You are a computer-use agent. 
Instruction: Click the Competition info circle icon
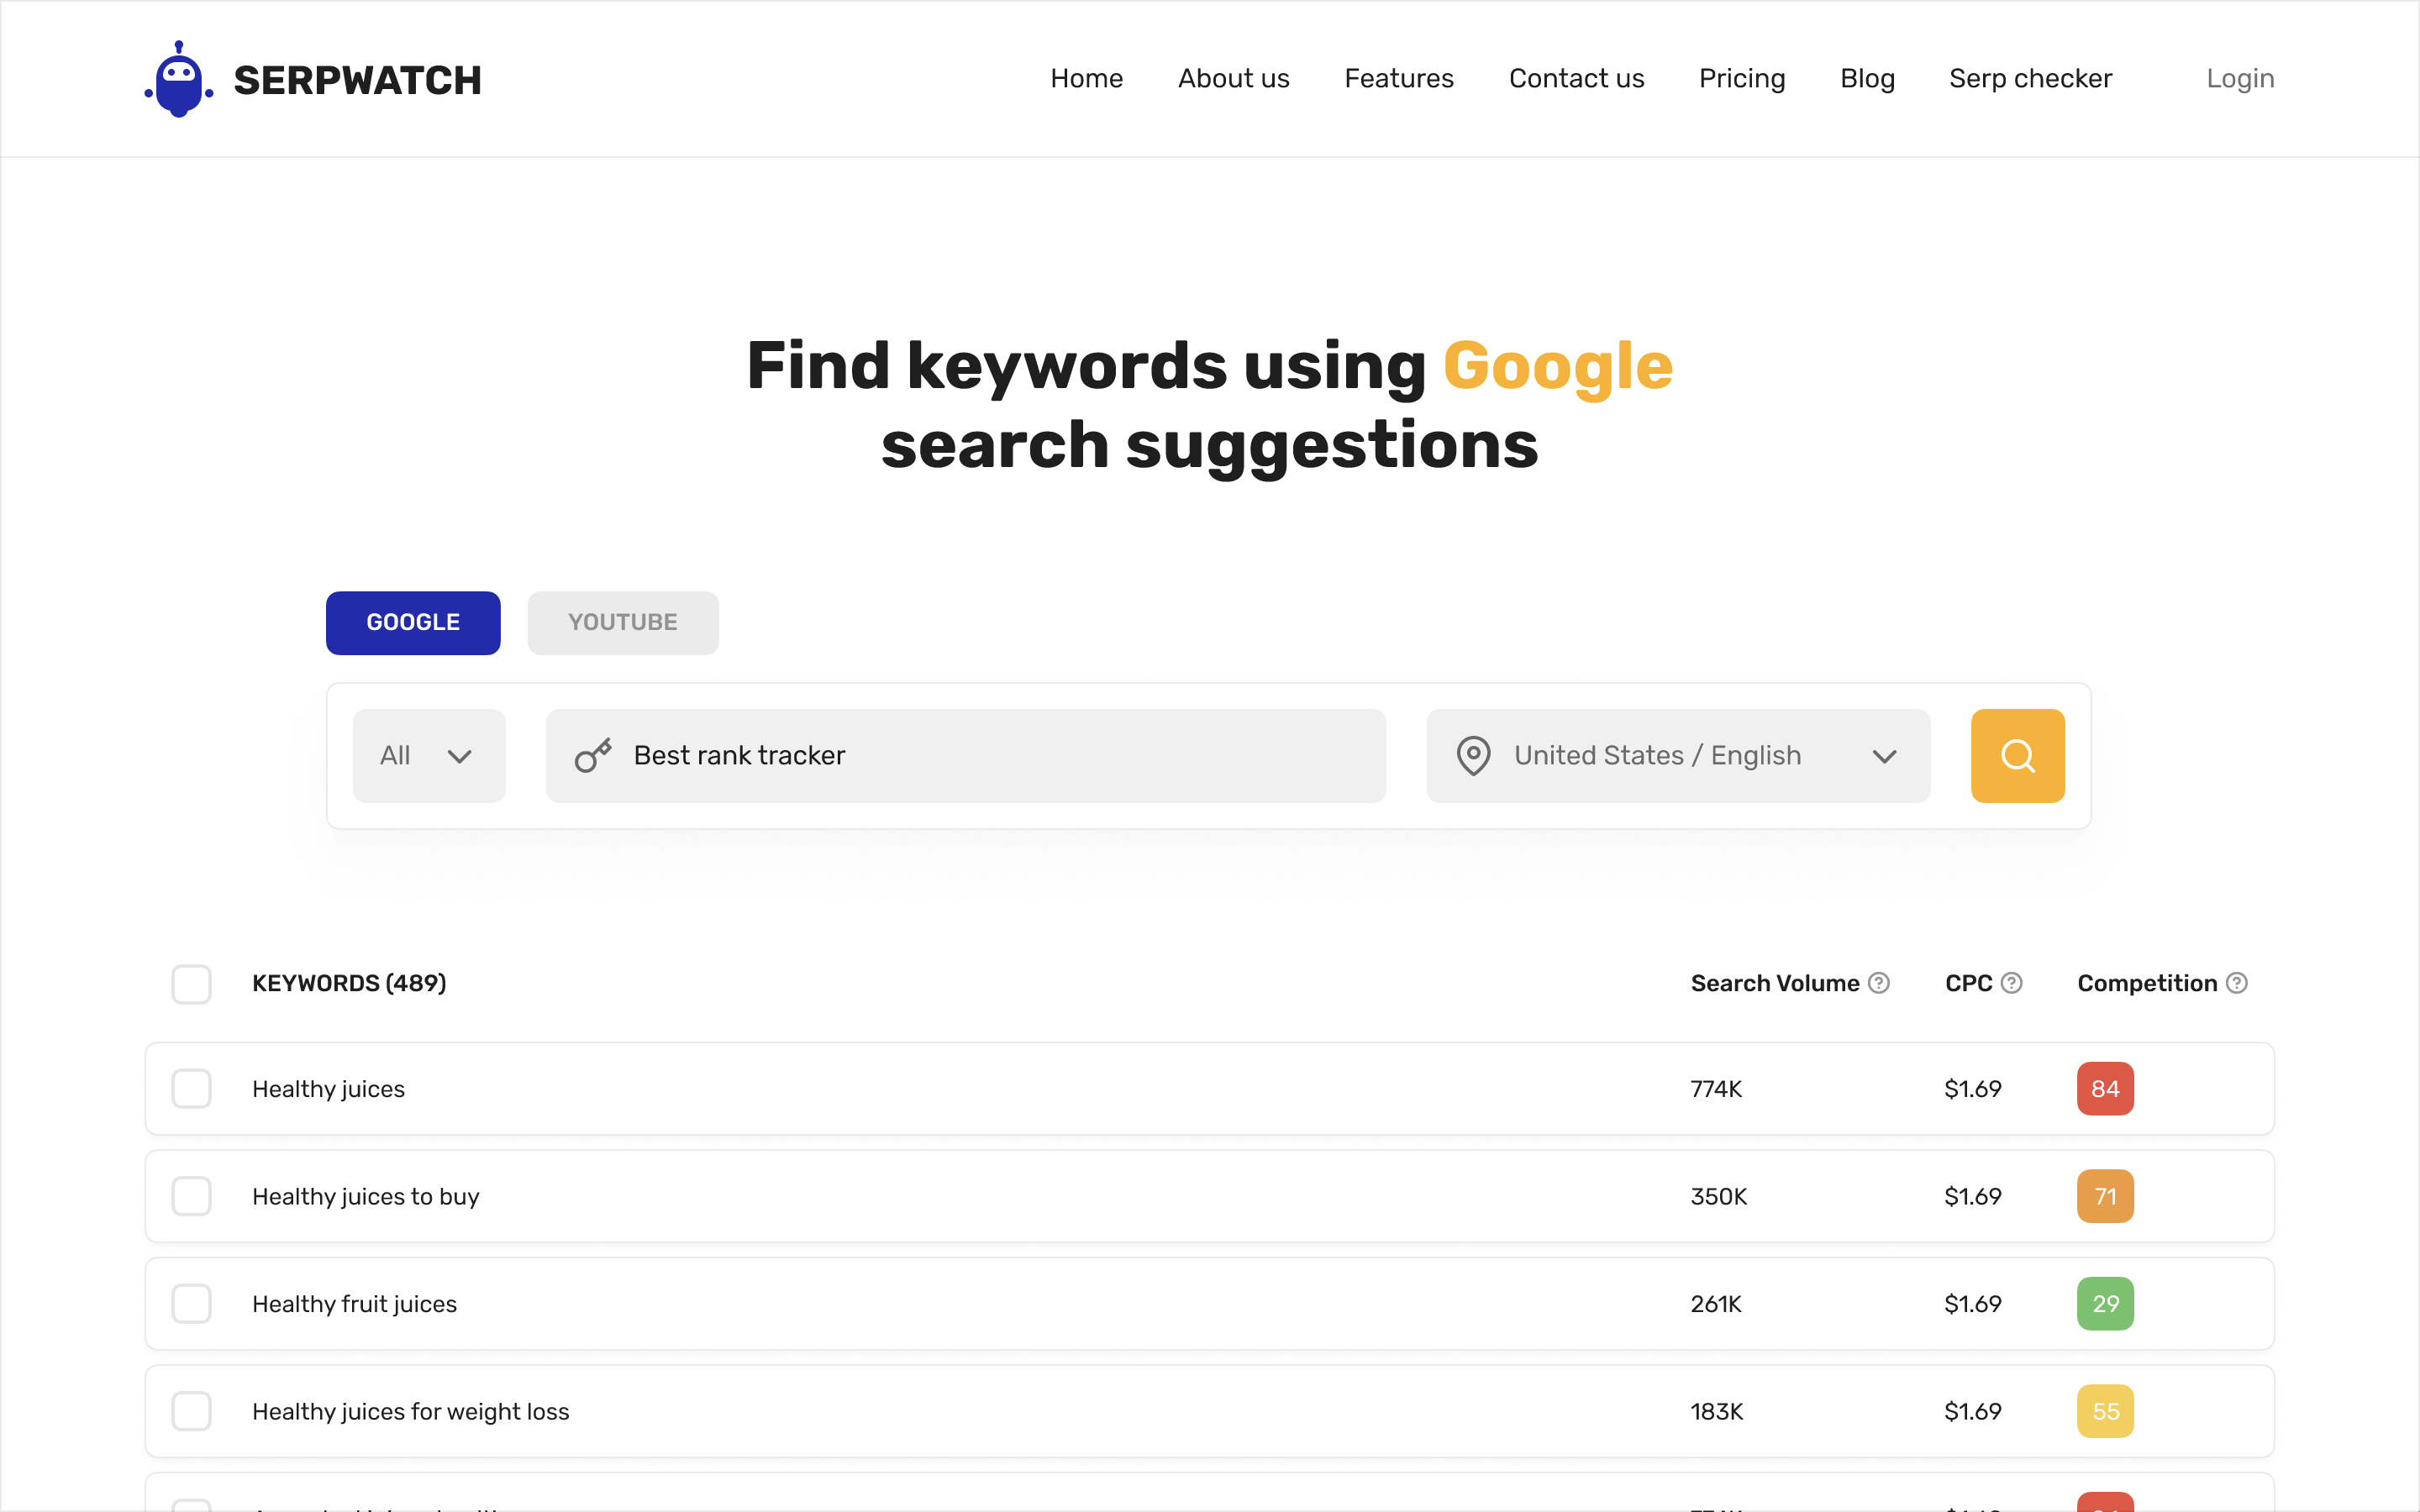click(x=2237, y=983)
